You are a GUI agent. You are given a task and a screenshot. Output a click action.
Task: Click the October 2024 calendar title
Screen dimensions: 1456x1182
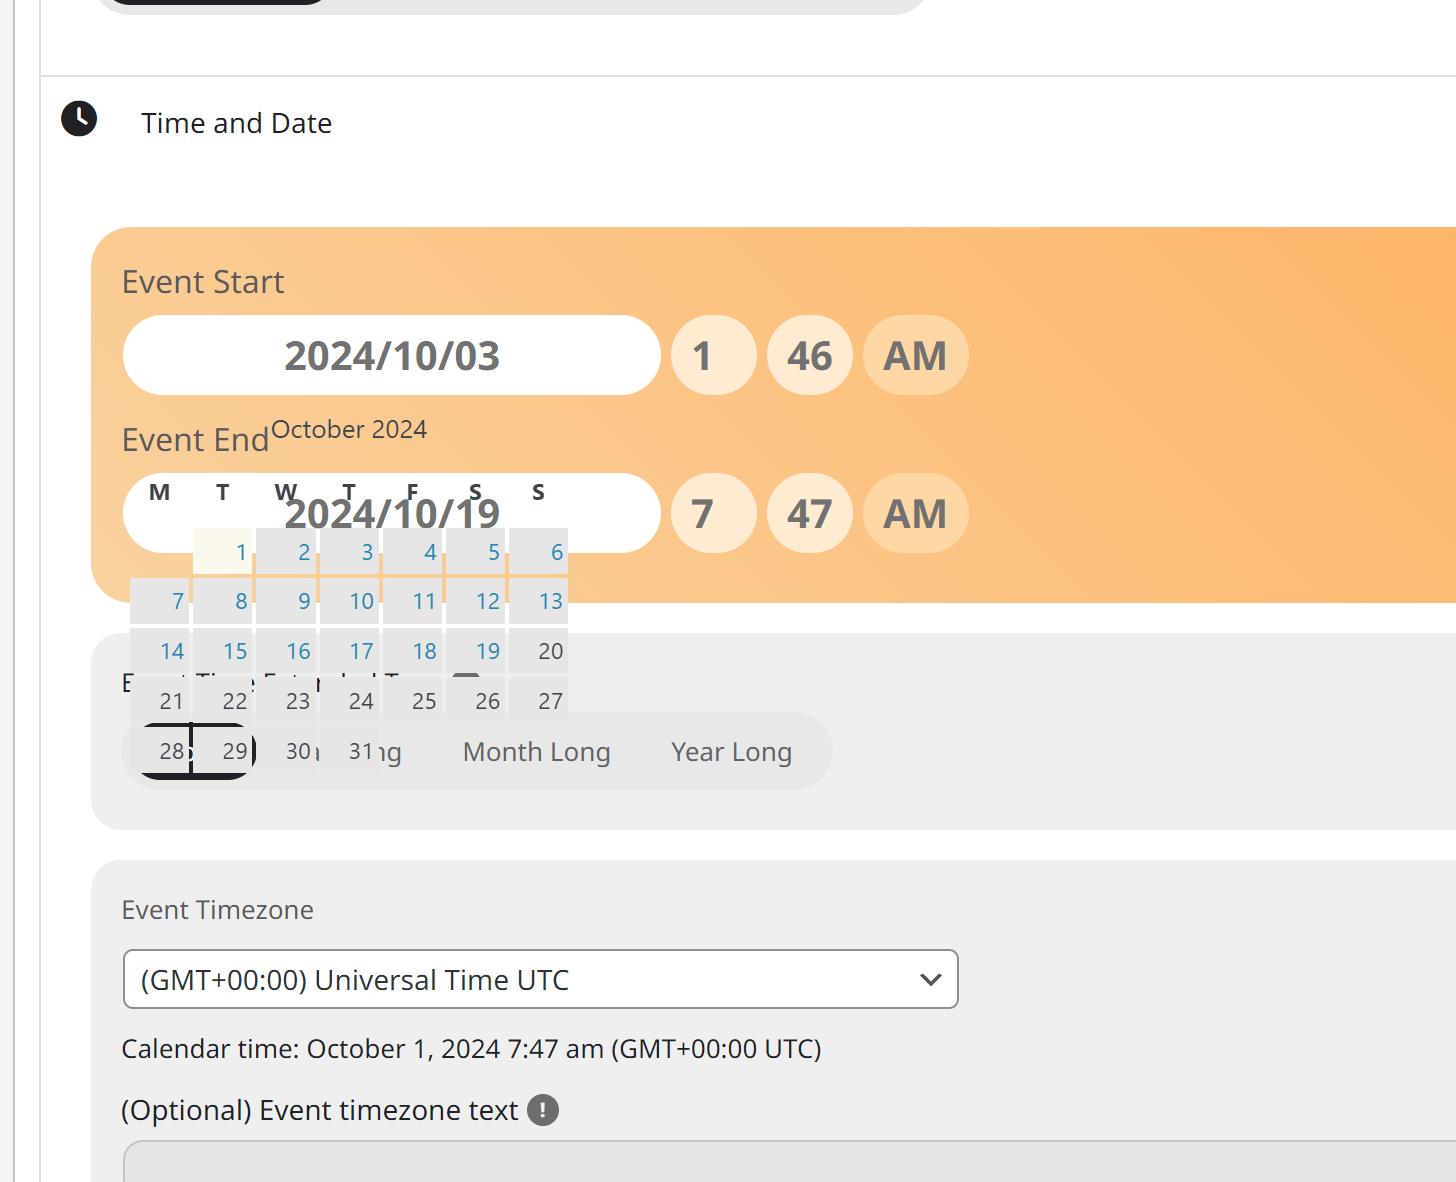[349, 429]
